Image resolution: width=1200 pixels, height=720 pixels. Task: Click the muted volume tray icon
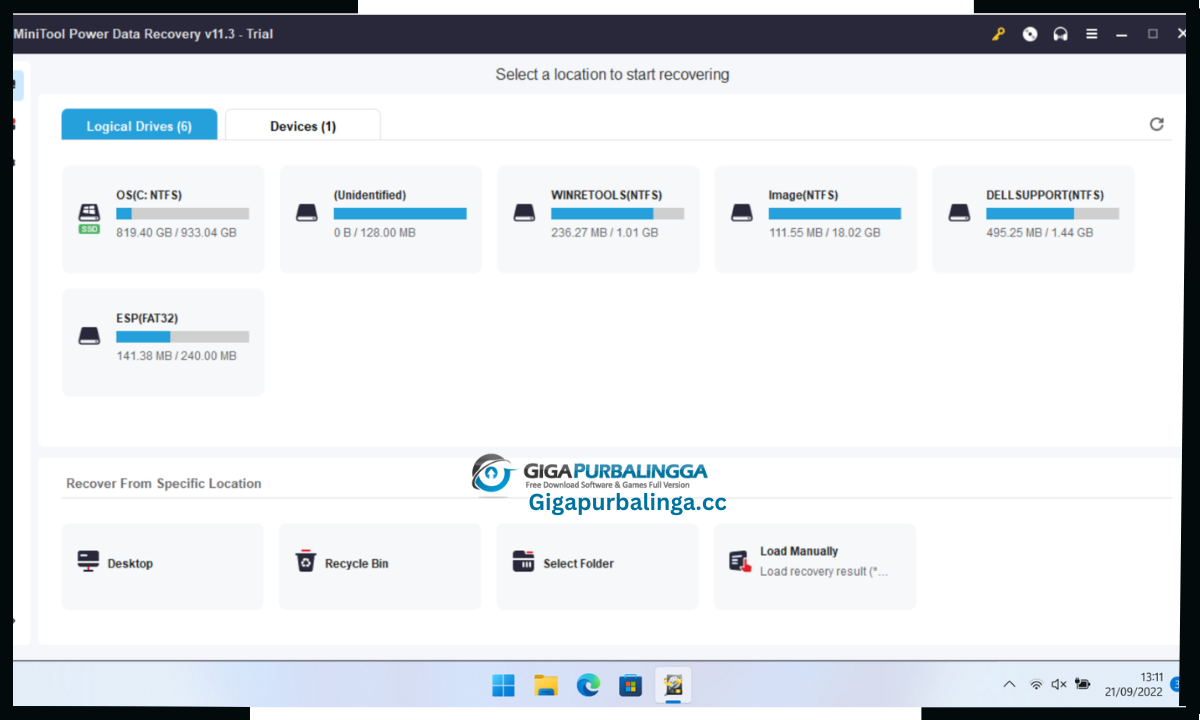[1059, 685]
